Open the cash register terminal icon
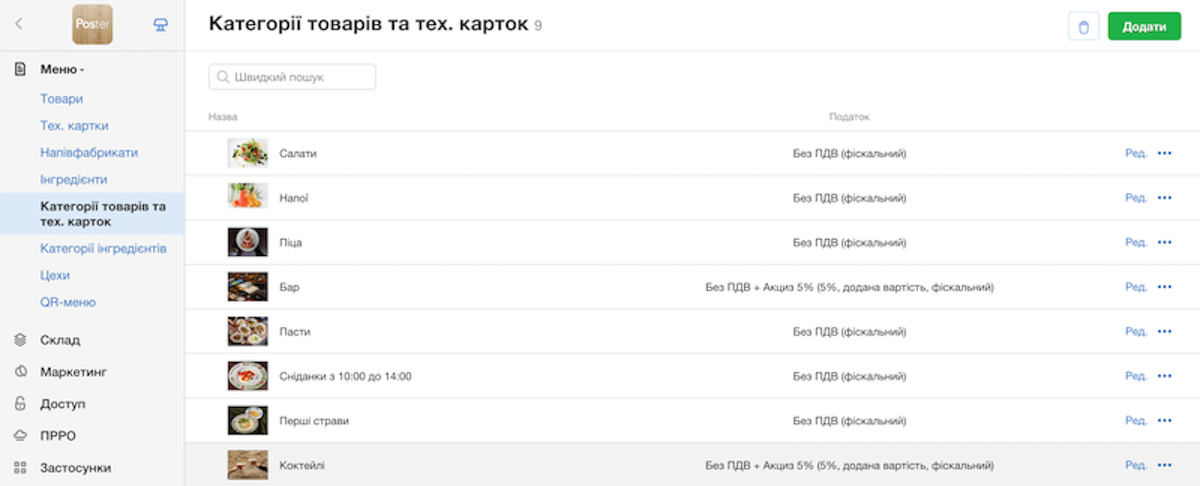Viewport: 1200px width, 486px height. tap(160, 25)
